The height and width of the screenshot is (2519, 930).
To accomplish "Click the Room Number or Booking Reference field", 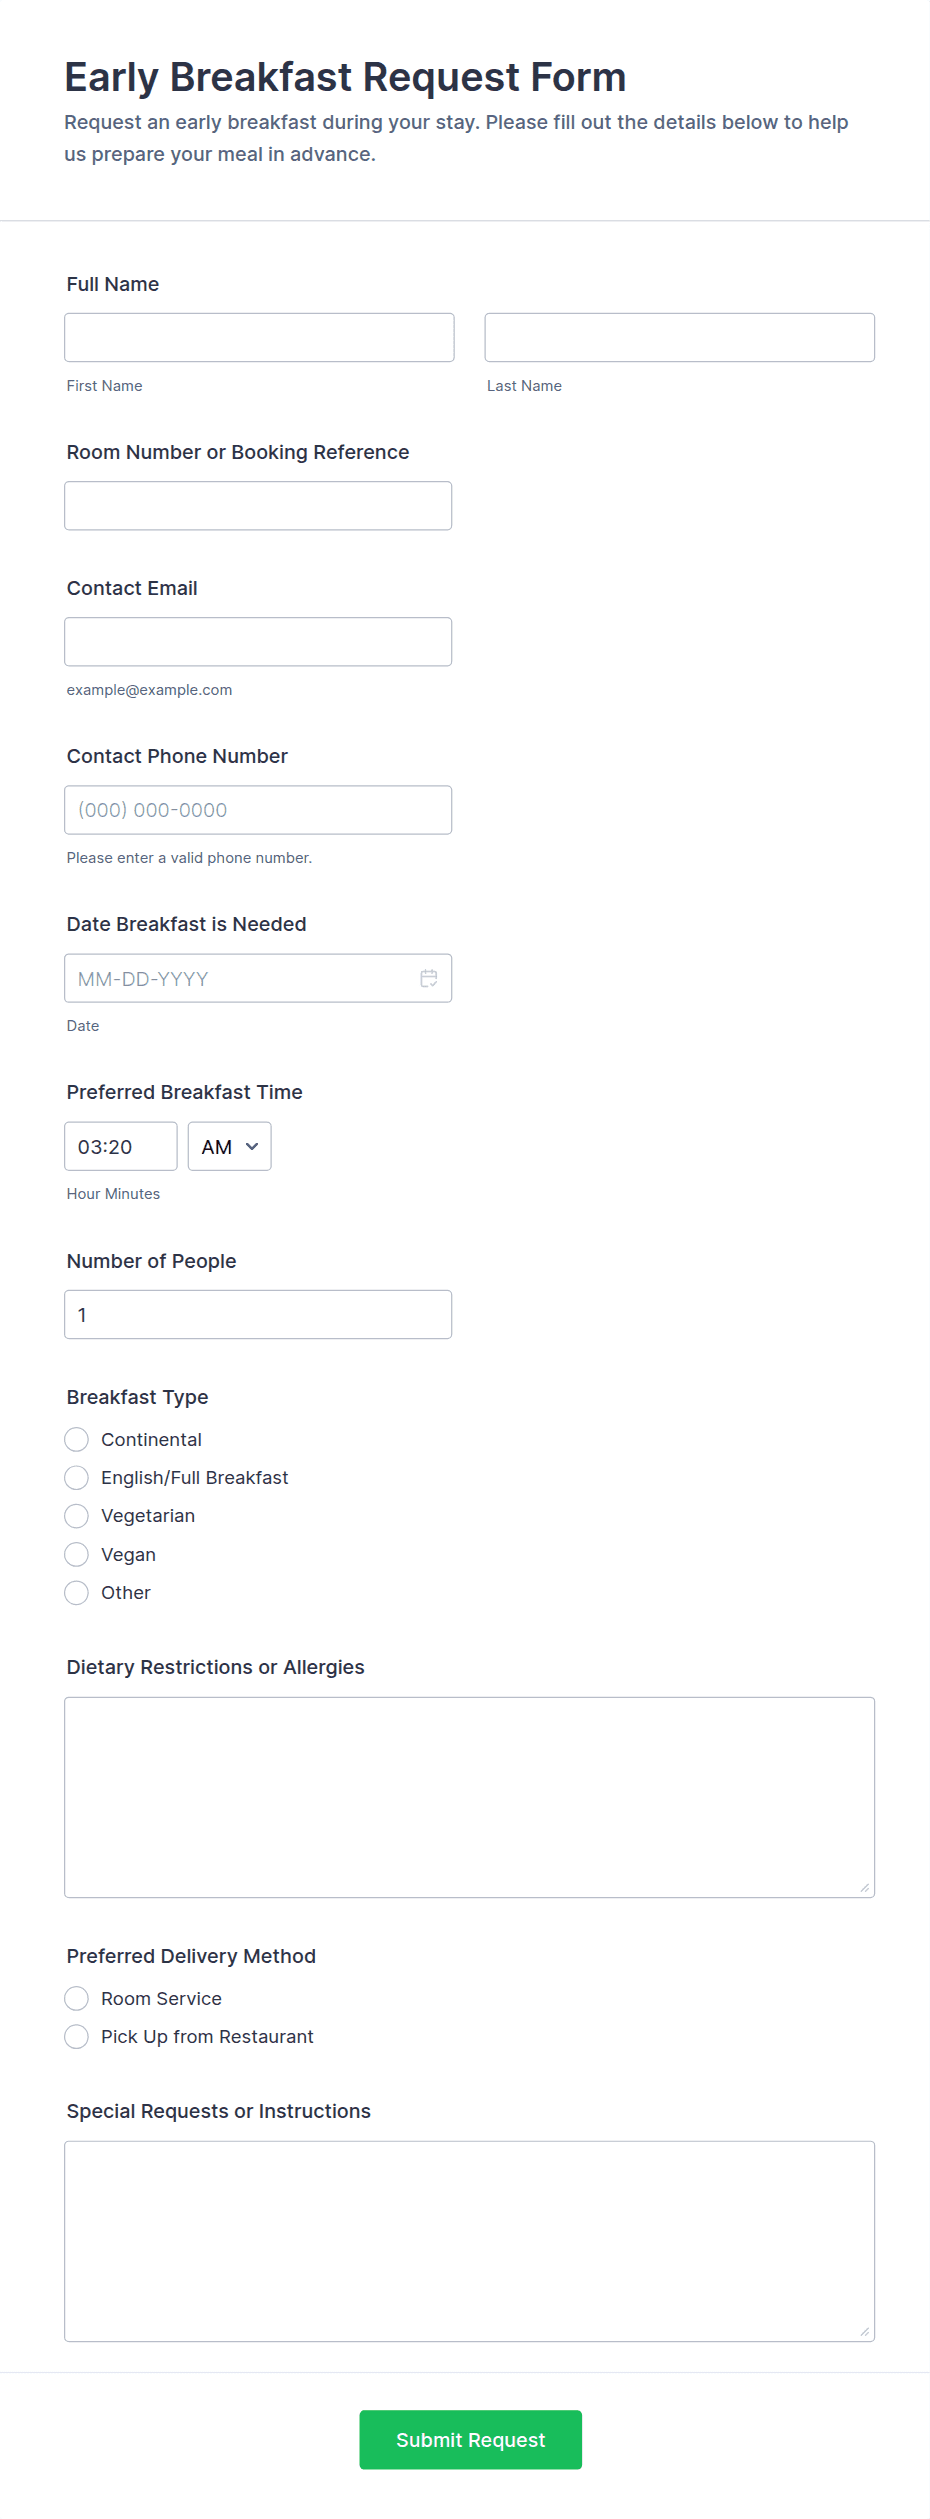I will point(258,505).
